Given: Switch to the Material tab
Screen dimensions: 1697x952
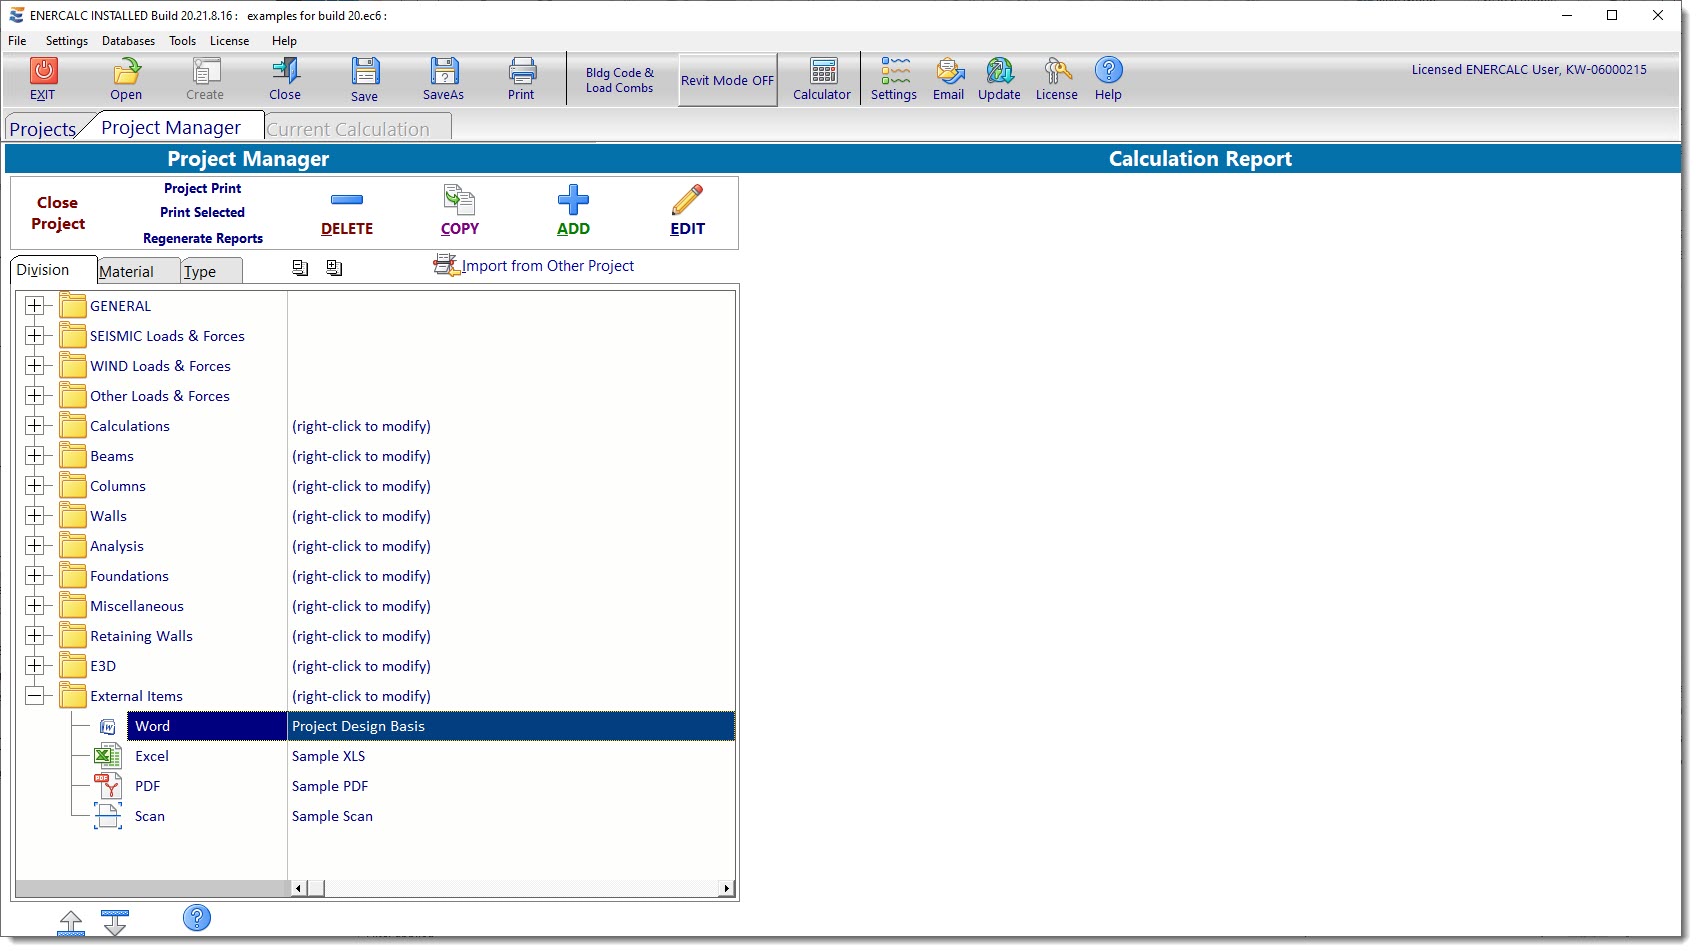Looking at the screenshot, I should coord(127,272).
